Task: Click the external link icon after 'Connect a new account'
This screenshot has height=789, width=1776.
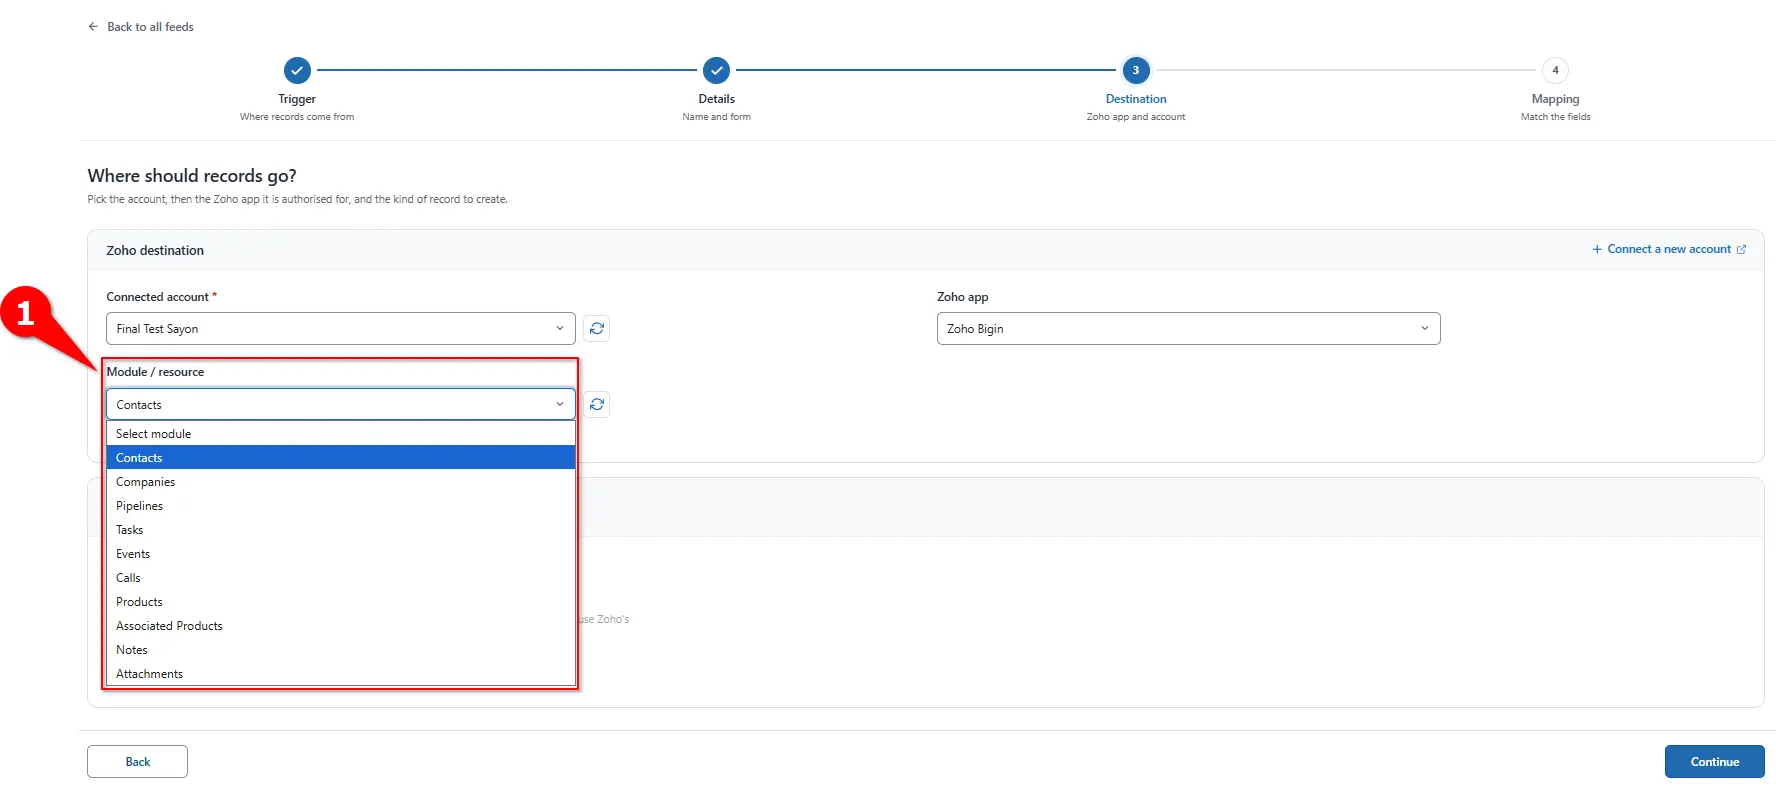Action: pos(1741,249)
